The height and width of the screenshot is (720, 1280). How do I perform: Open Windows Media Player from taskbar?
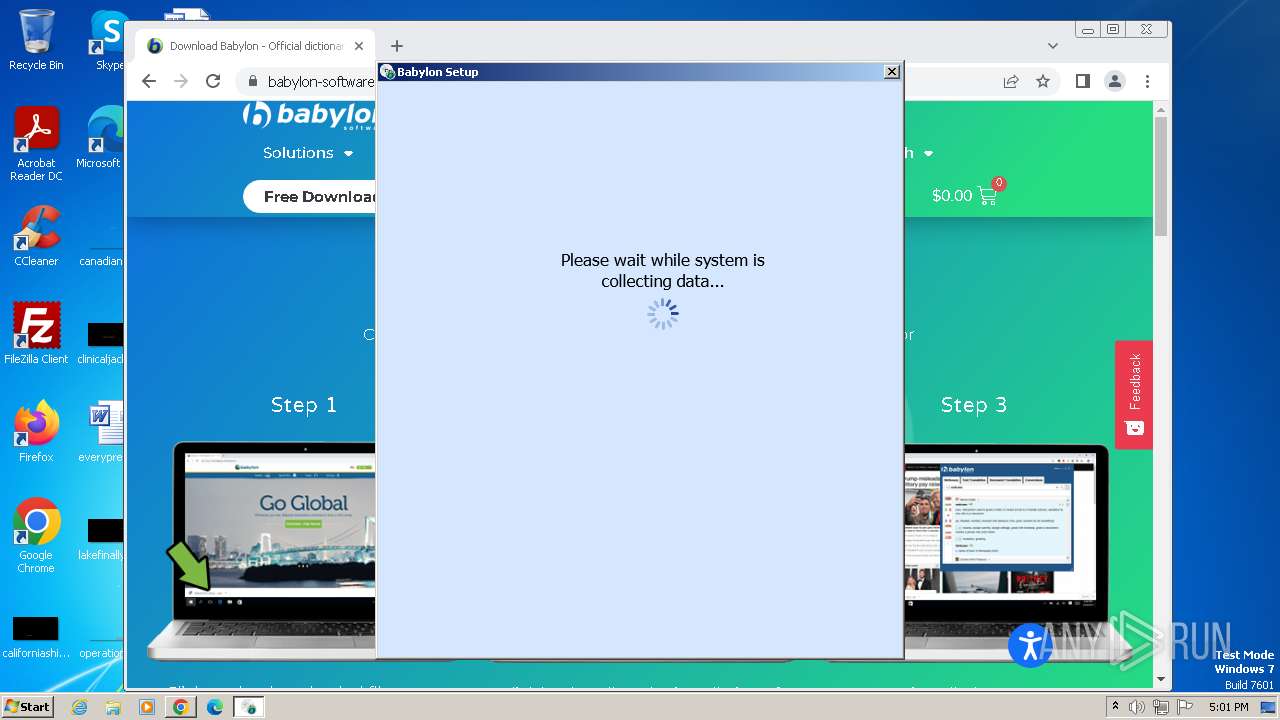click(147, 707)
